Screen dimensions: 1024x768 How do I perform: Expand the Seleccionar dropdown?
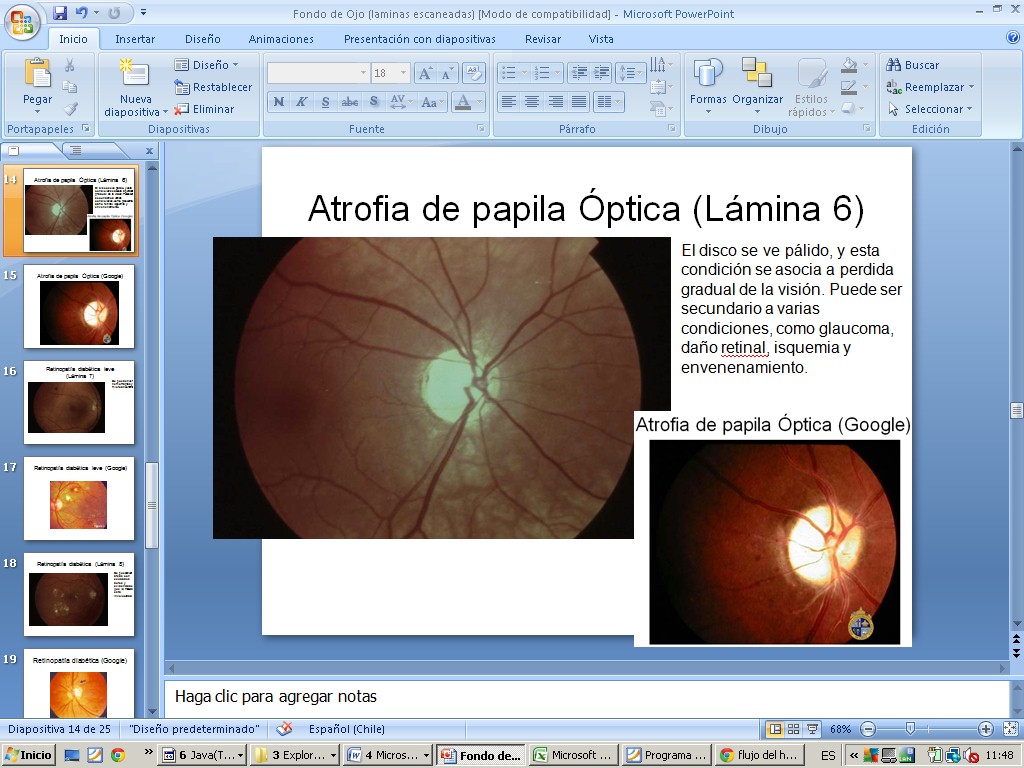pos(970,109)
